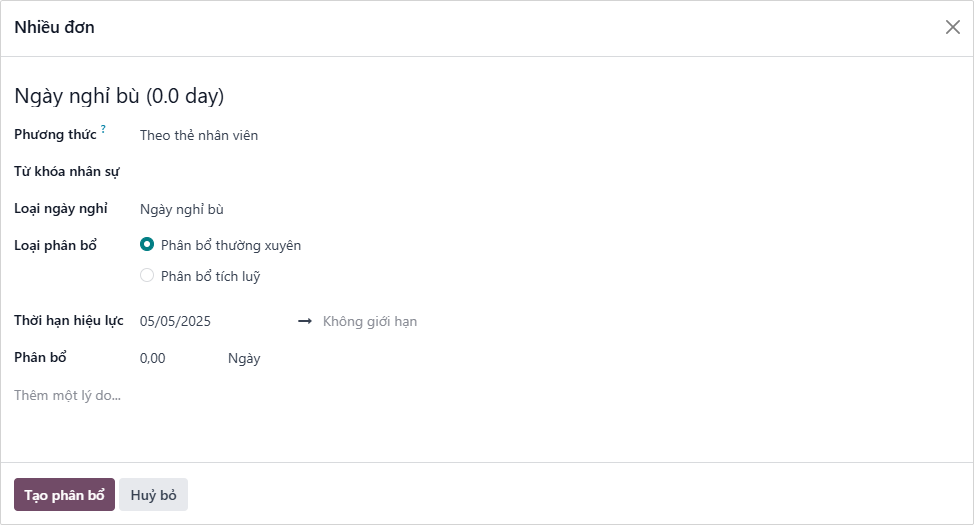Image resolution: width=974 pixels, height=525 pixels.
Task: Click the Thời hạn hiệu lực label
Action: click(69, 321)
